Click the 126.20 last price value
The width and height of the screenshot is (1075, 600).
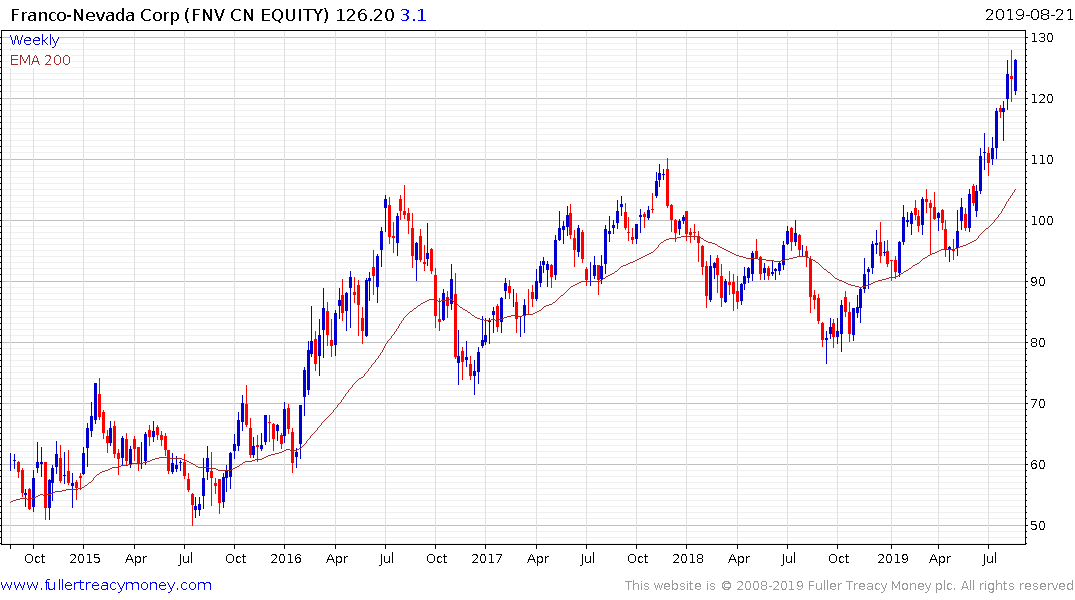(365, 14)
